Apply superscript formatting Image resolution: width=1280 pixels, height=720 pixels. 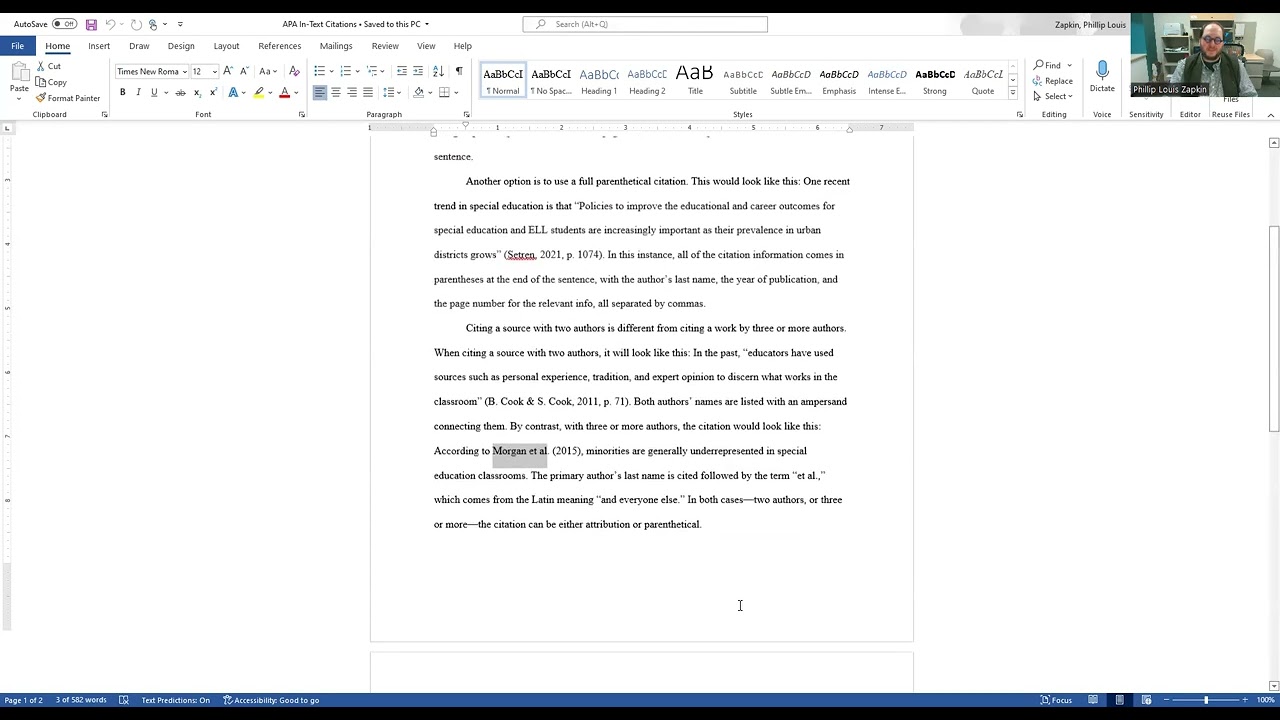click(x=213, y=92)
